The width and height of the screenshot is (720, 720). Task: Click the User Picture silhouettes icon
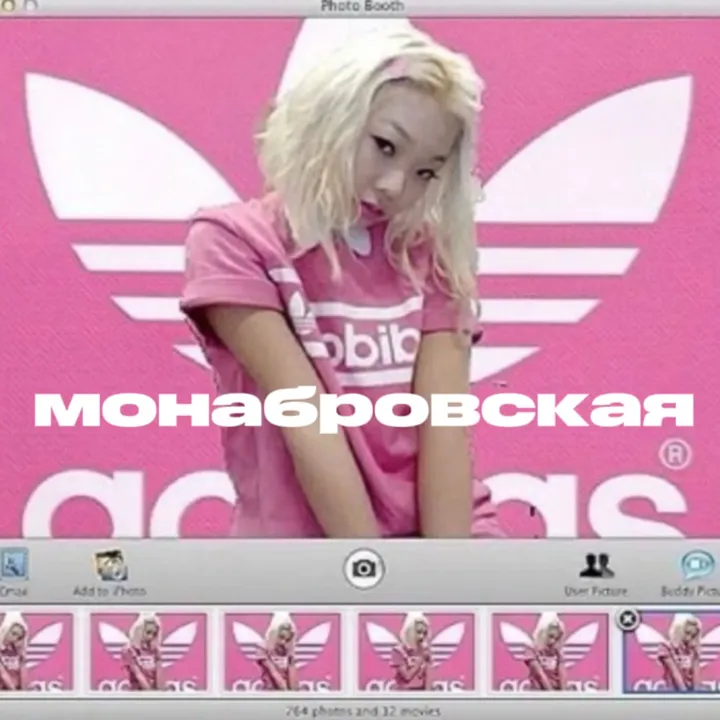(x=596, y=566)
